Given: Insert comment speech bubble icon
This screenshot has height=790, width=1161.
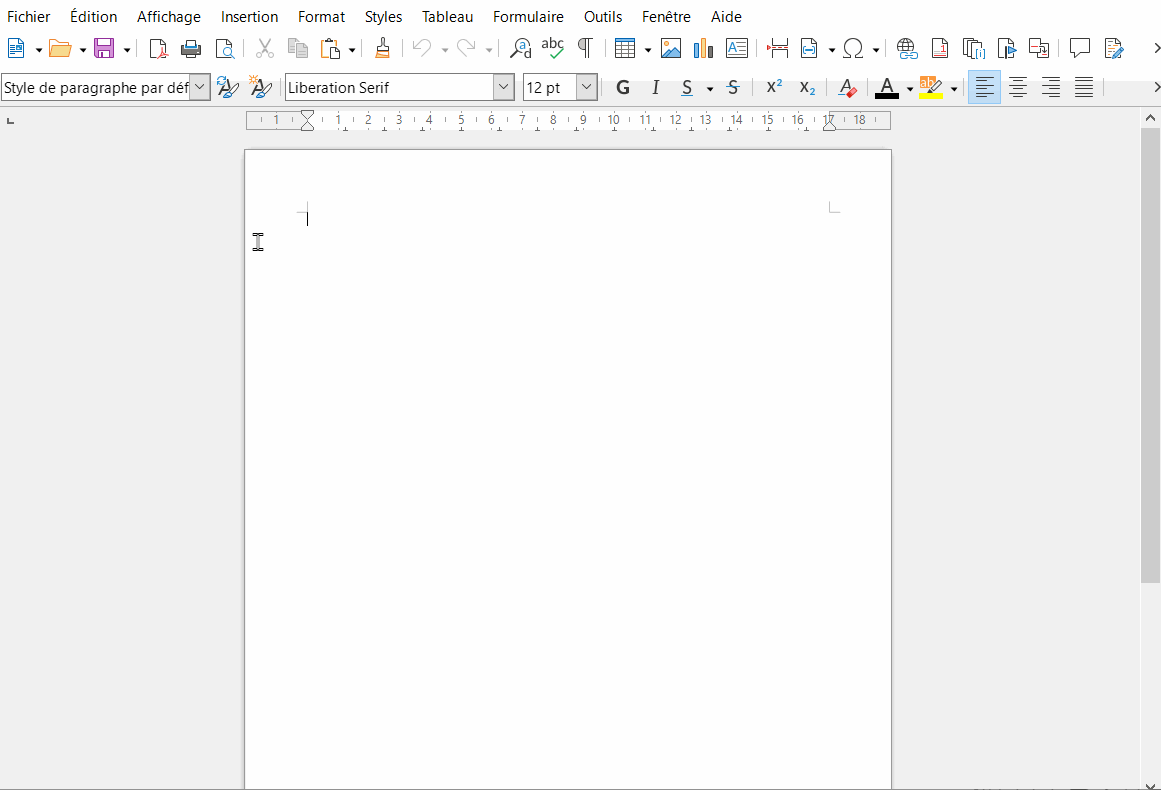Looking at the screenshot, I should coord(1080,49).
